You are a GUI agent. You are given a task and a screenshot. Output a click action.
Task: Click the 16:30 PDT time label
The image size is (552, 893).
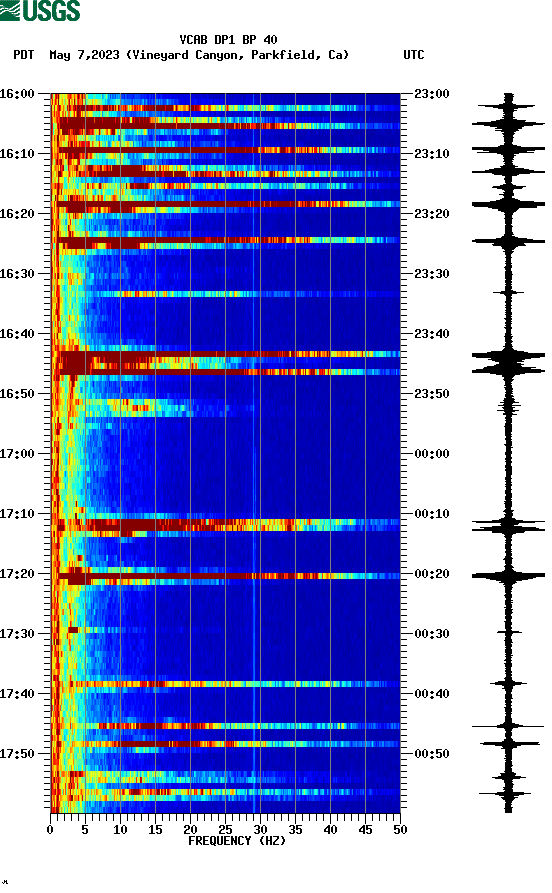pos(17,273)
